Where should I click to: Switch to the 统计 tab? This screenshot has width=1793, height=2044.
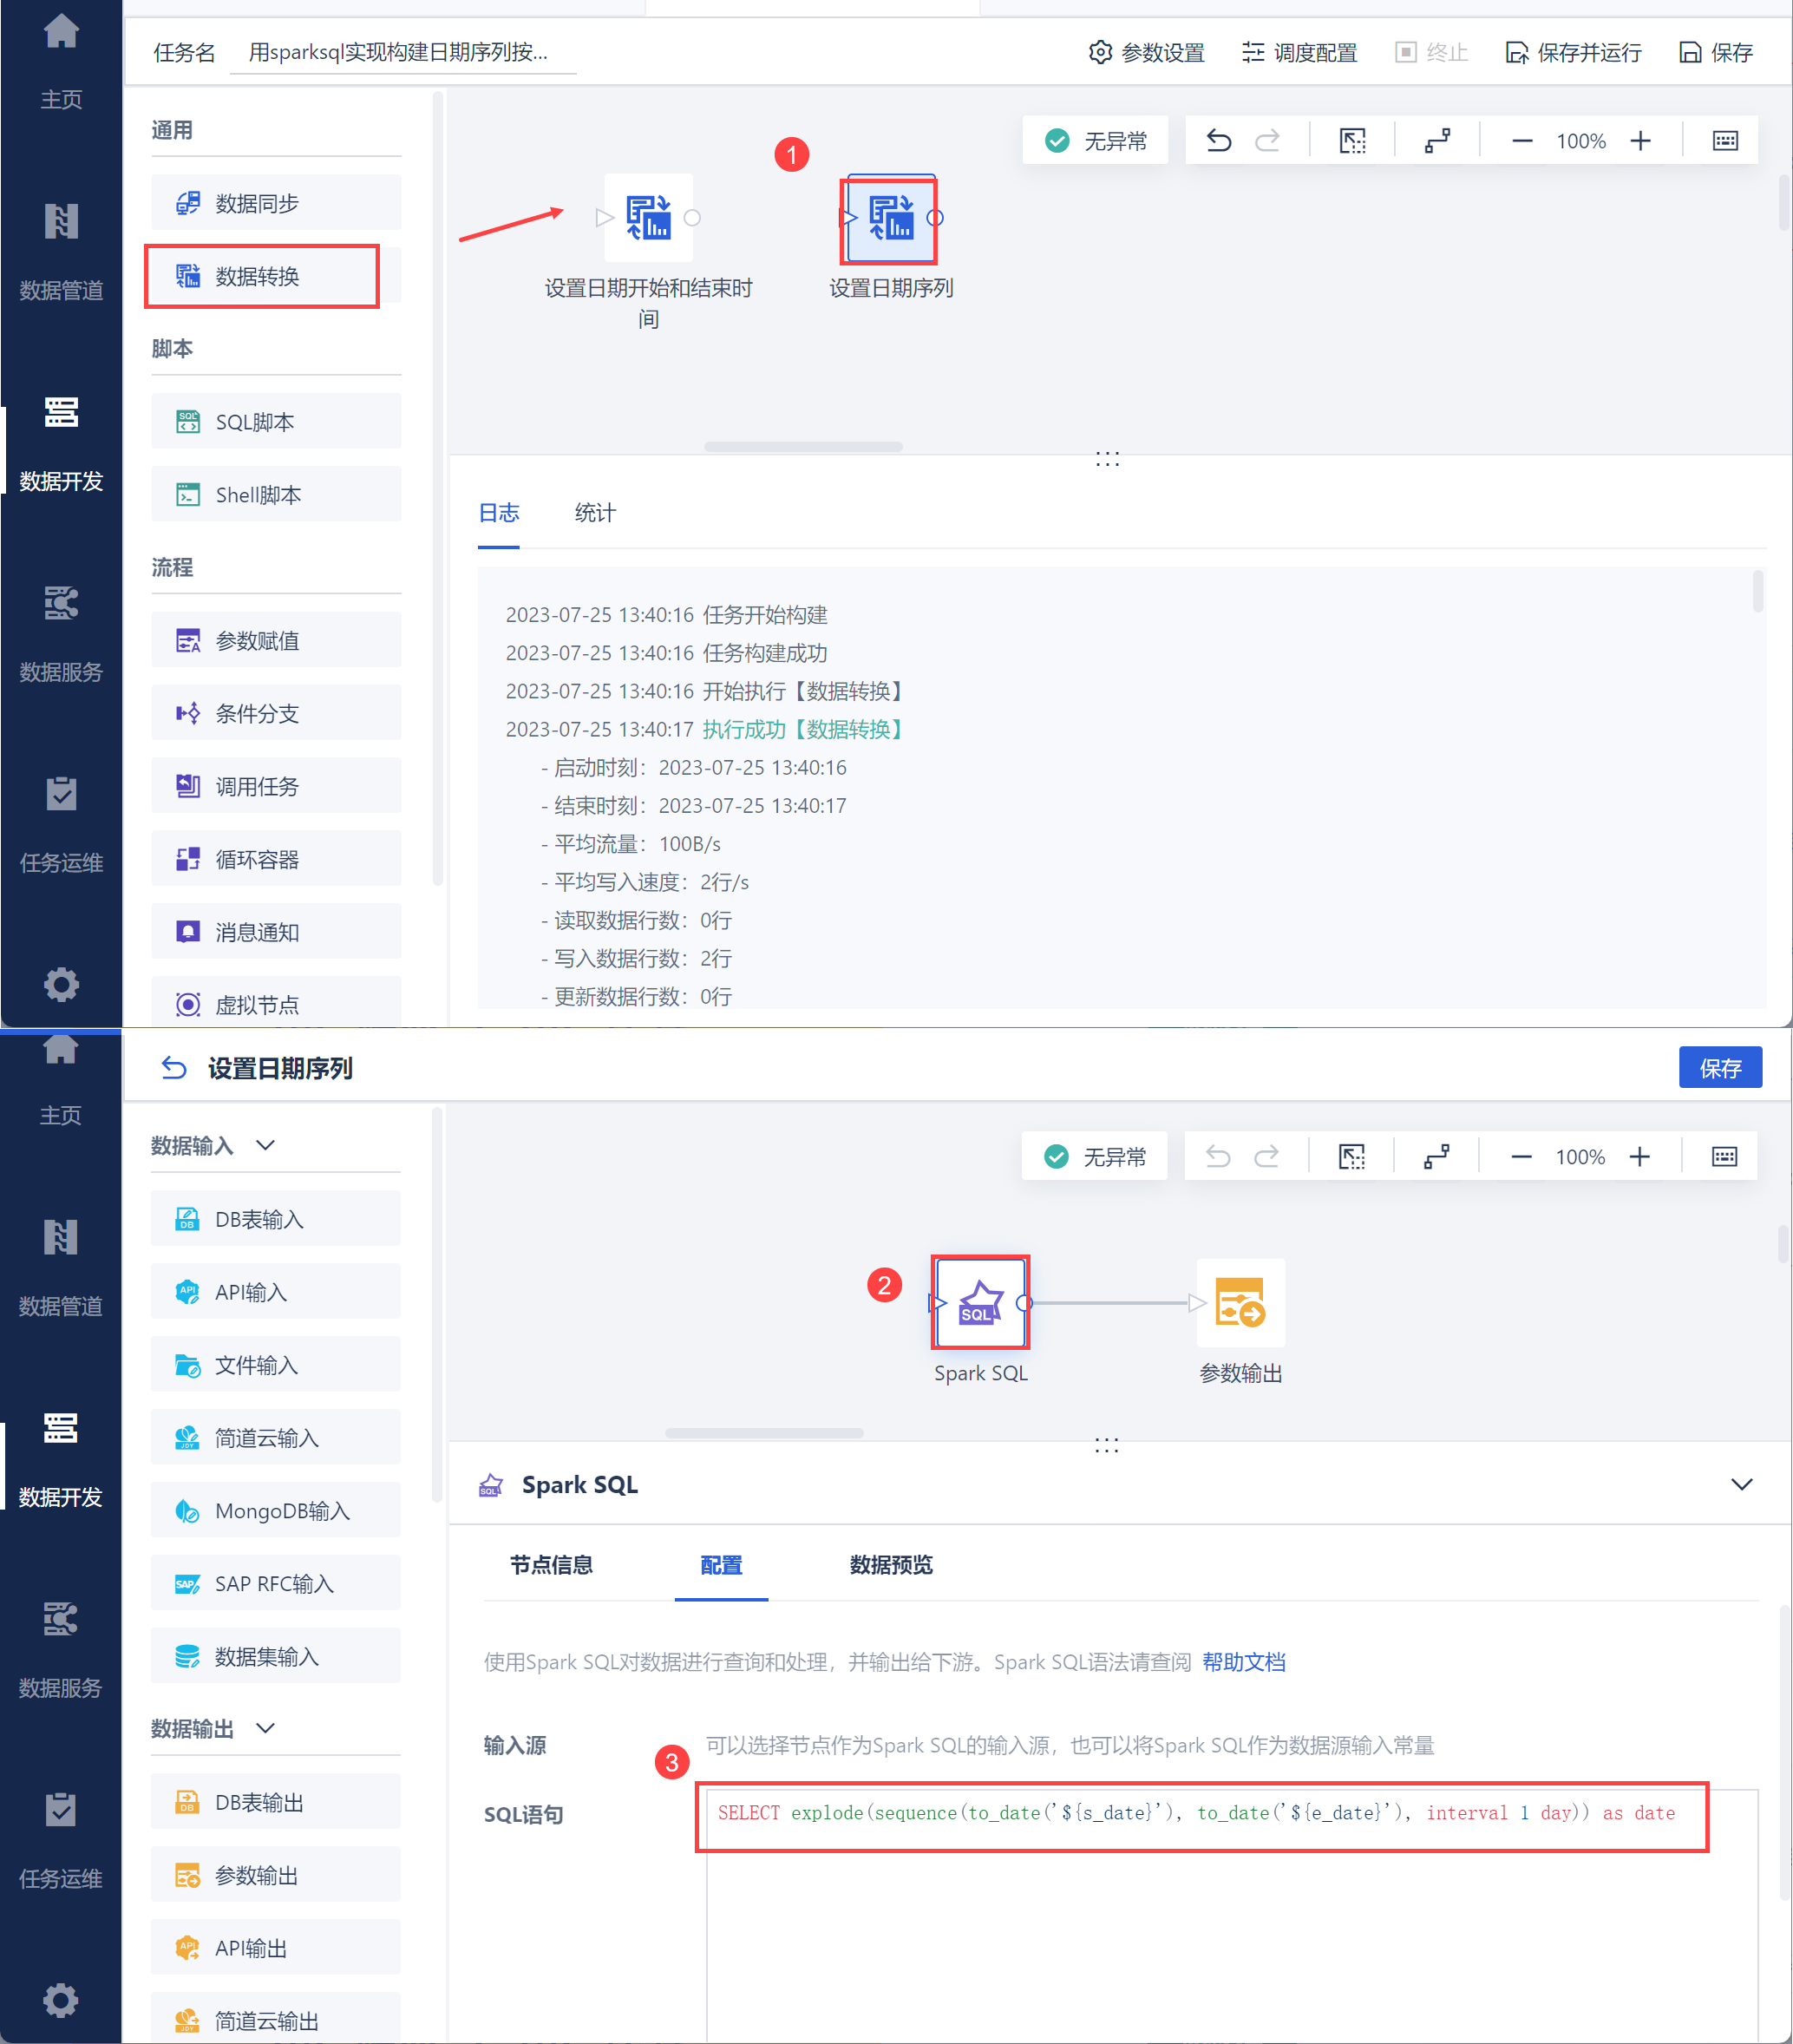(x=594, y=513)
